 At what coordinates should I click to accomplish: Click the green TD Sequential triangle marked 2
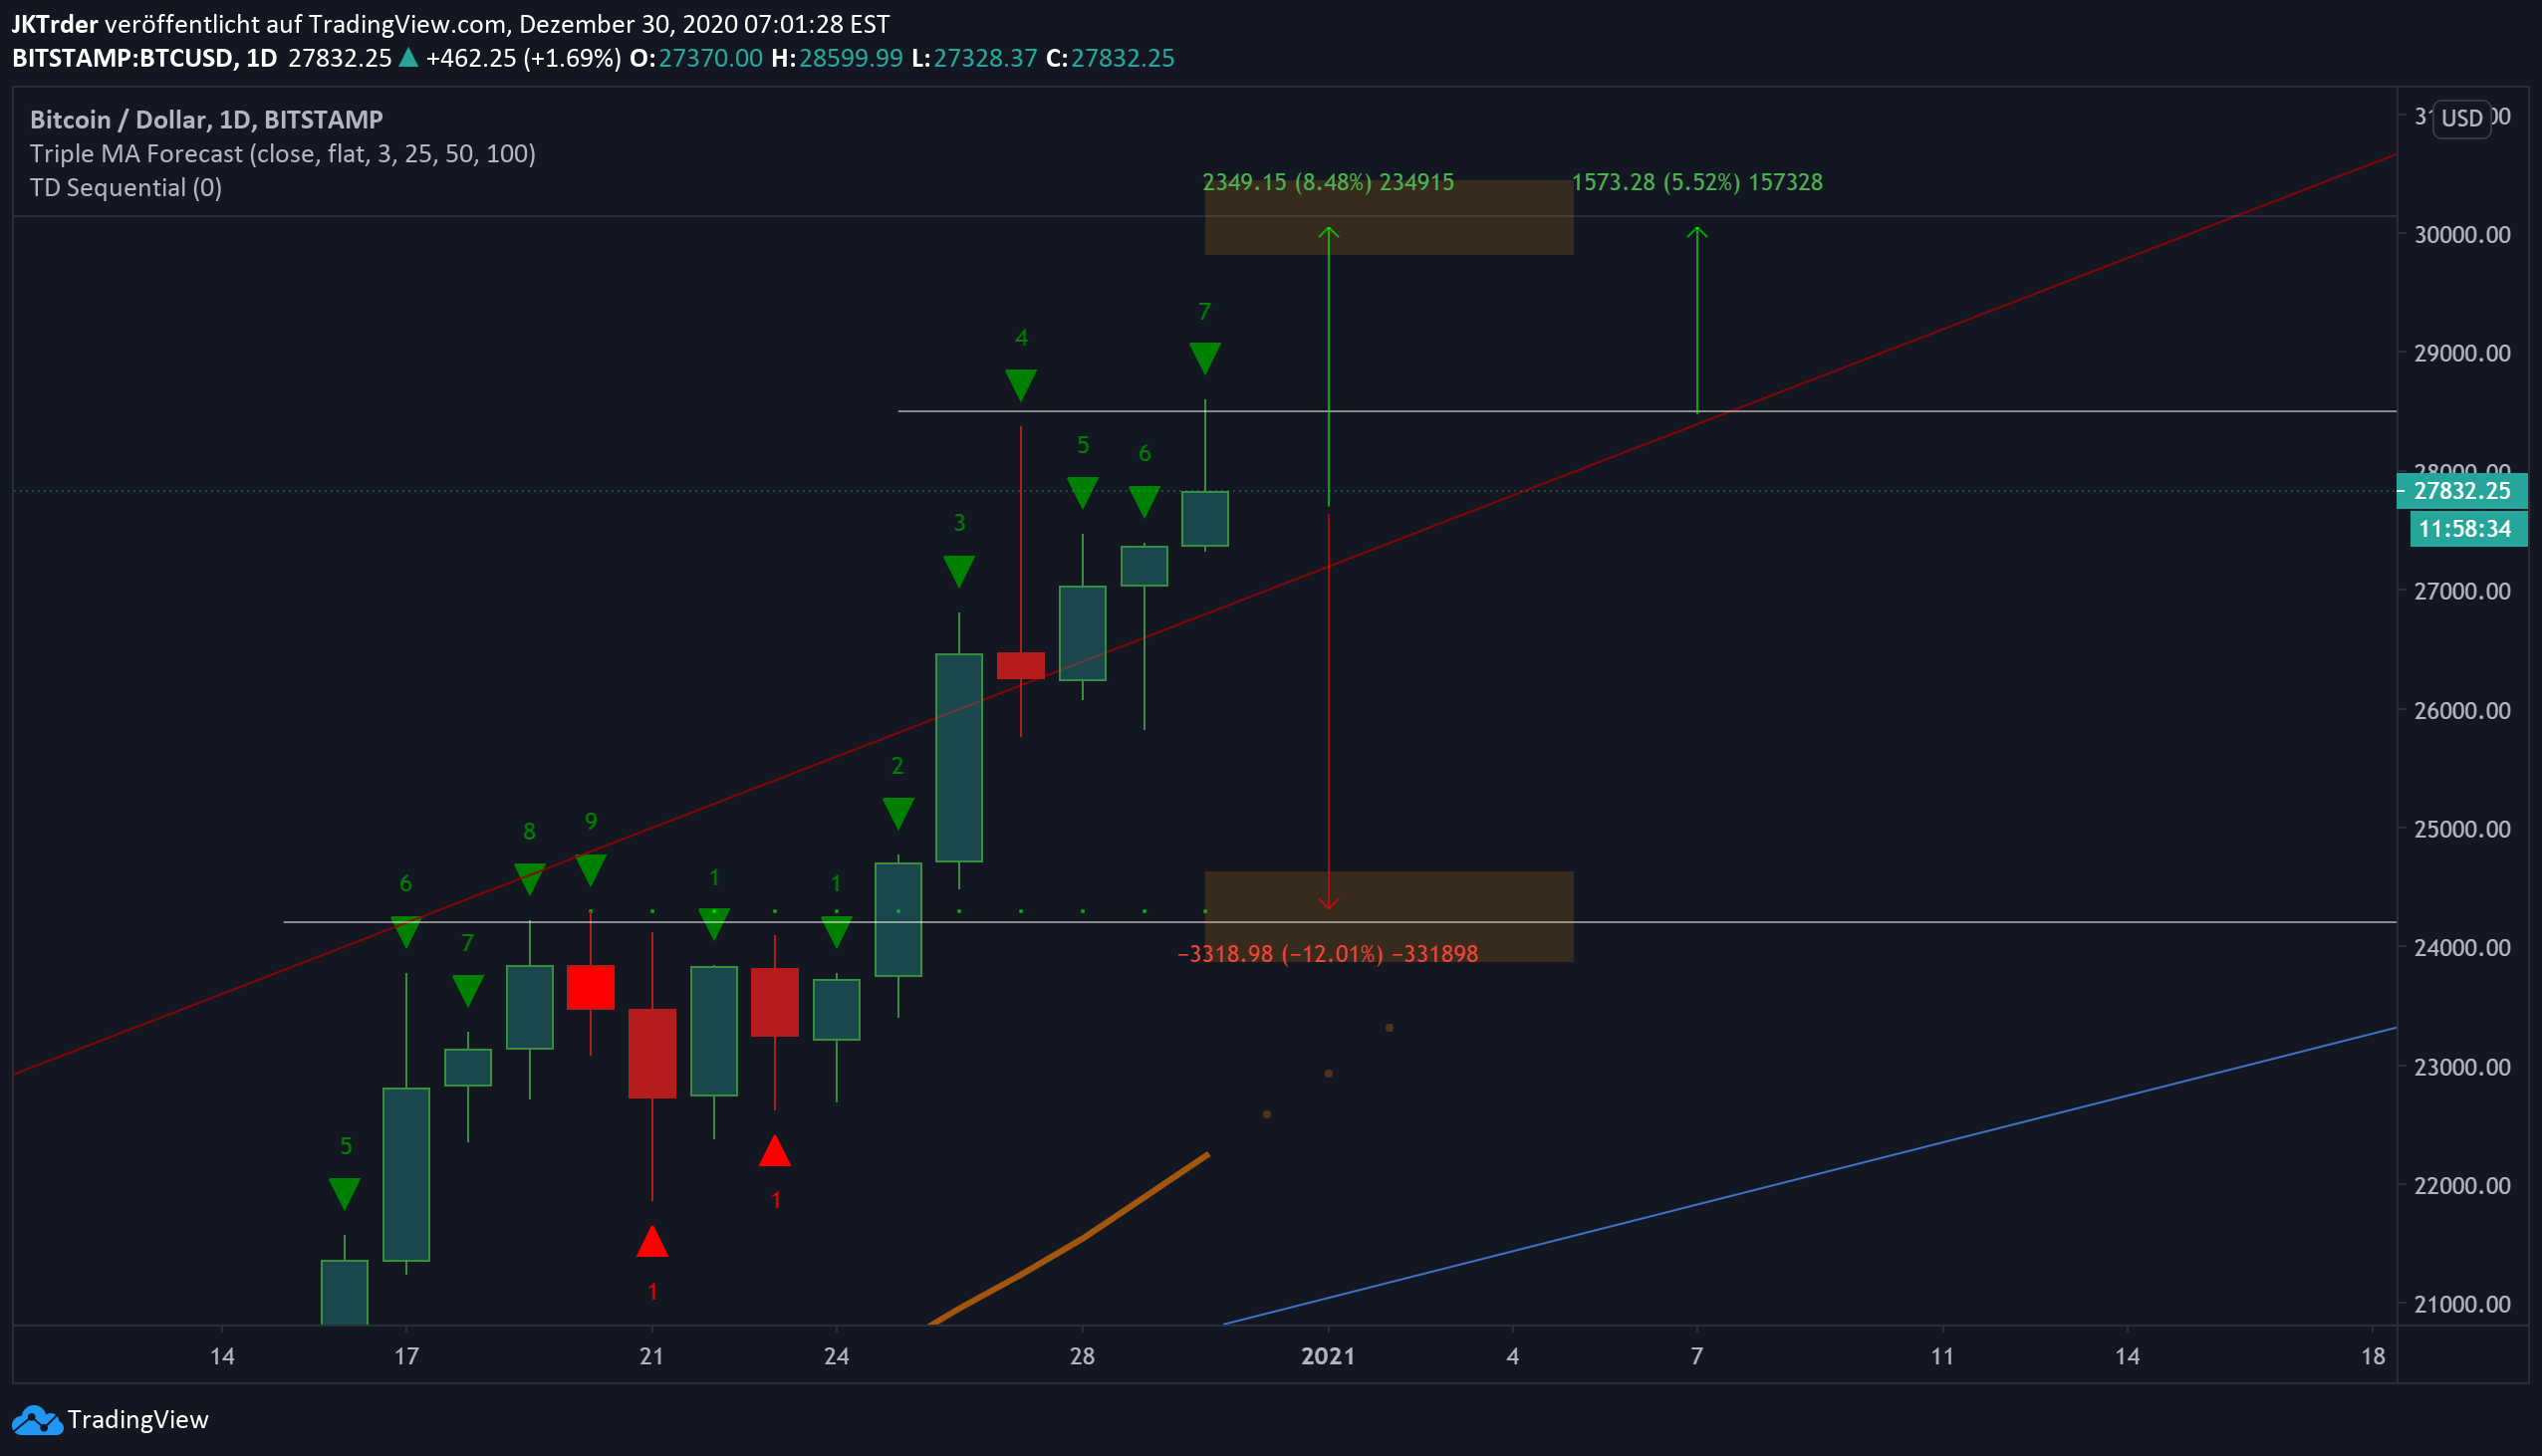click(x=897, y=813)
